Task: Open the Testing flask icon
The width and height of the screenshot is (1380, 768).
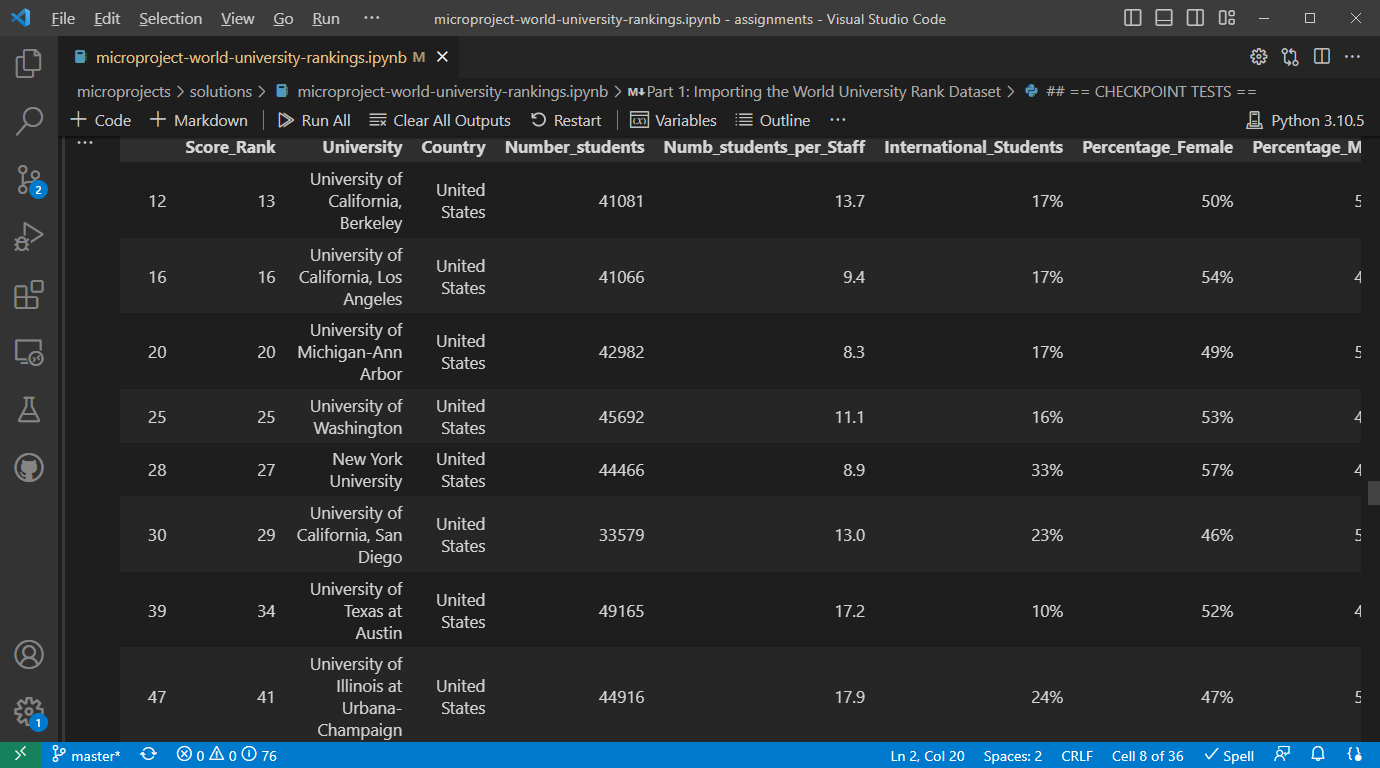Action: click(29, 409)
